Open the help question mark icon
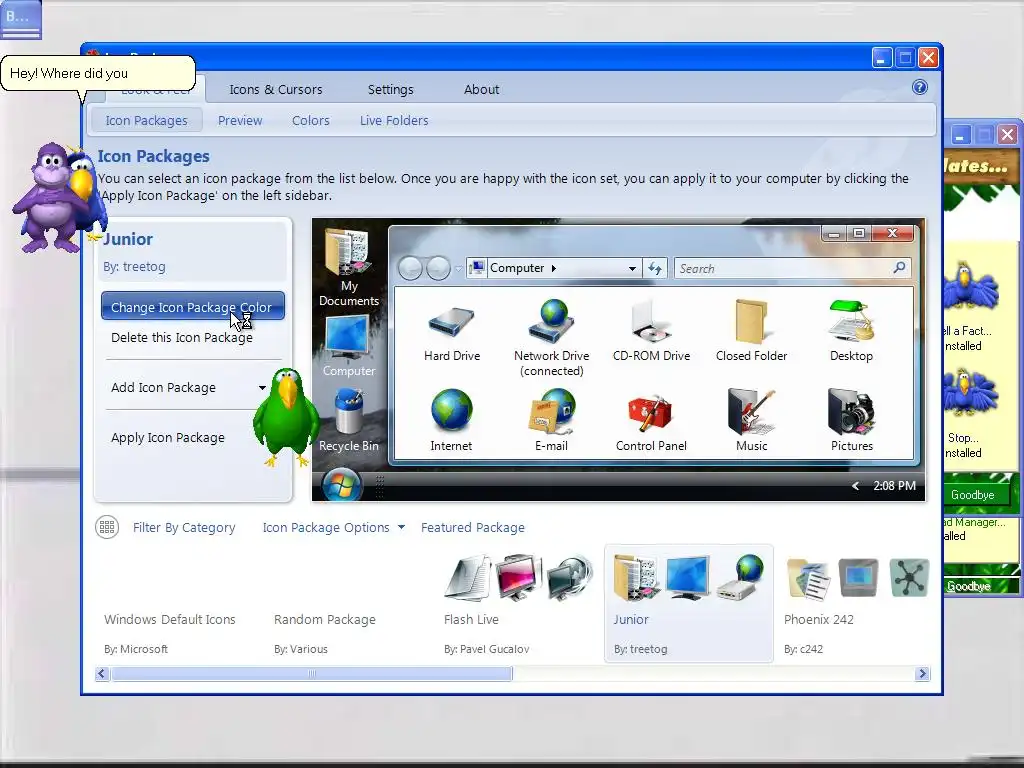The image size is (1024, 768). click(x=920, y=88)
